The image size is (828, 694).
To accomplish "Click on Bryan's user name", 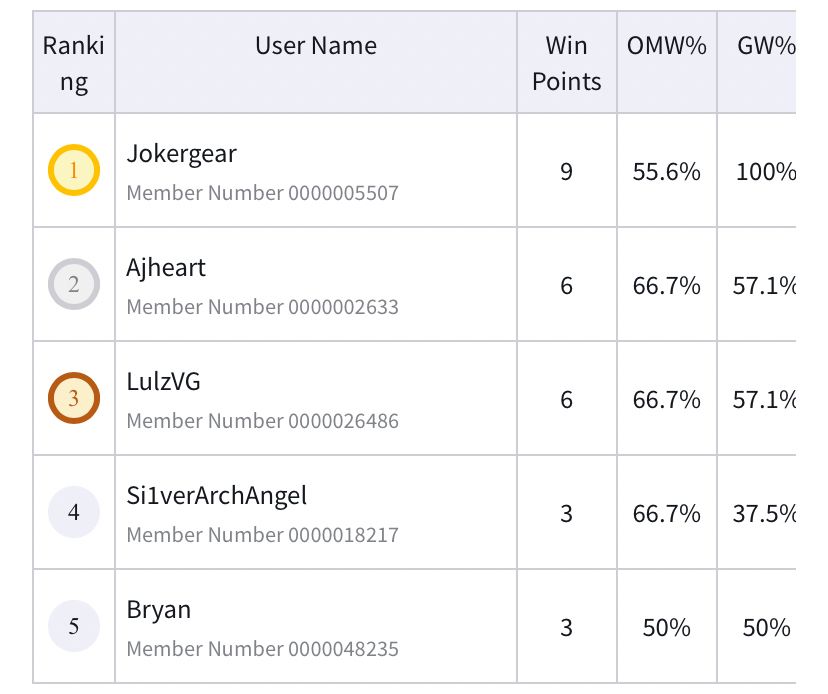I will click(158, 610).
